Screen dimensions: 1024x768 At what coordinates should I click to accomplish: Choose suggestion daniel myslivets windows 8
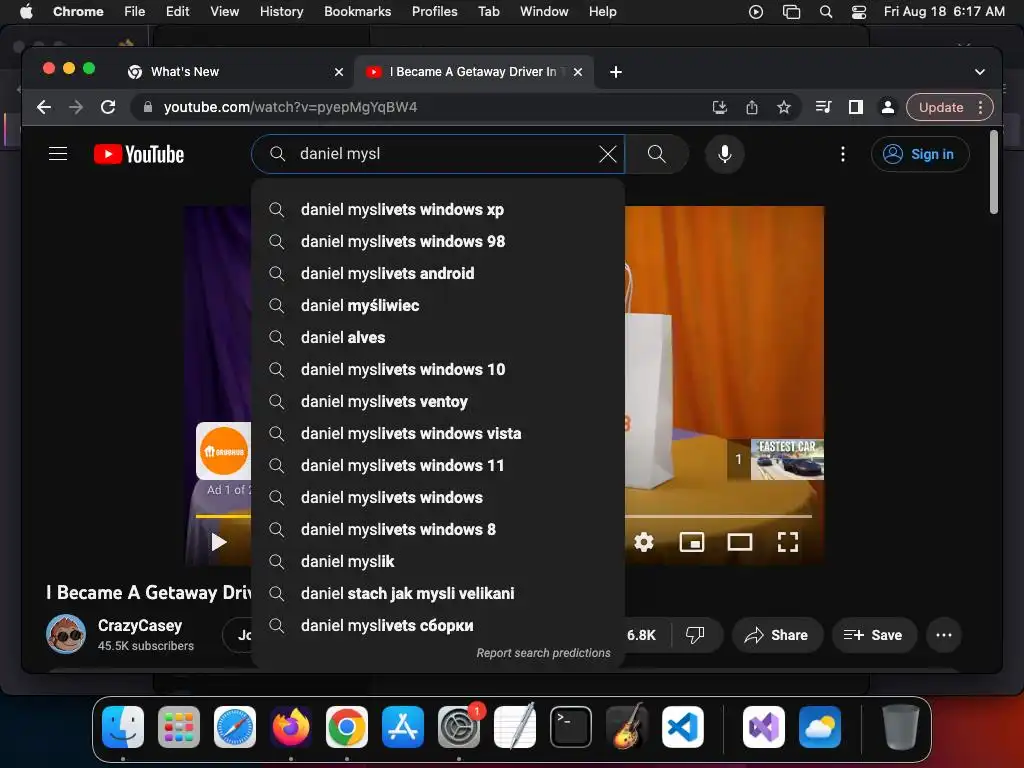coord(438,530)
